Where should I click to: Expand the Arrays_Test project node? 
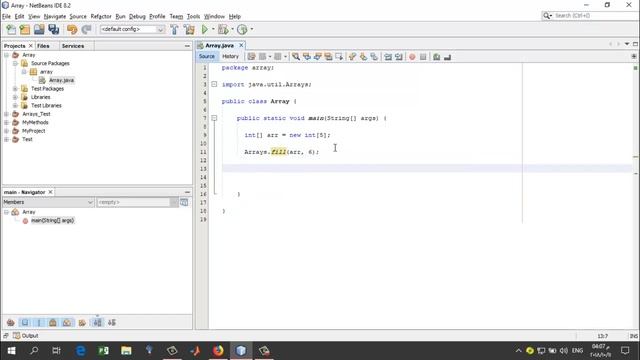click(7, 114)
